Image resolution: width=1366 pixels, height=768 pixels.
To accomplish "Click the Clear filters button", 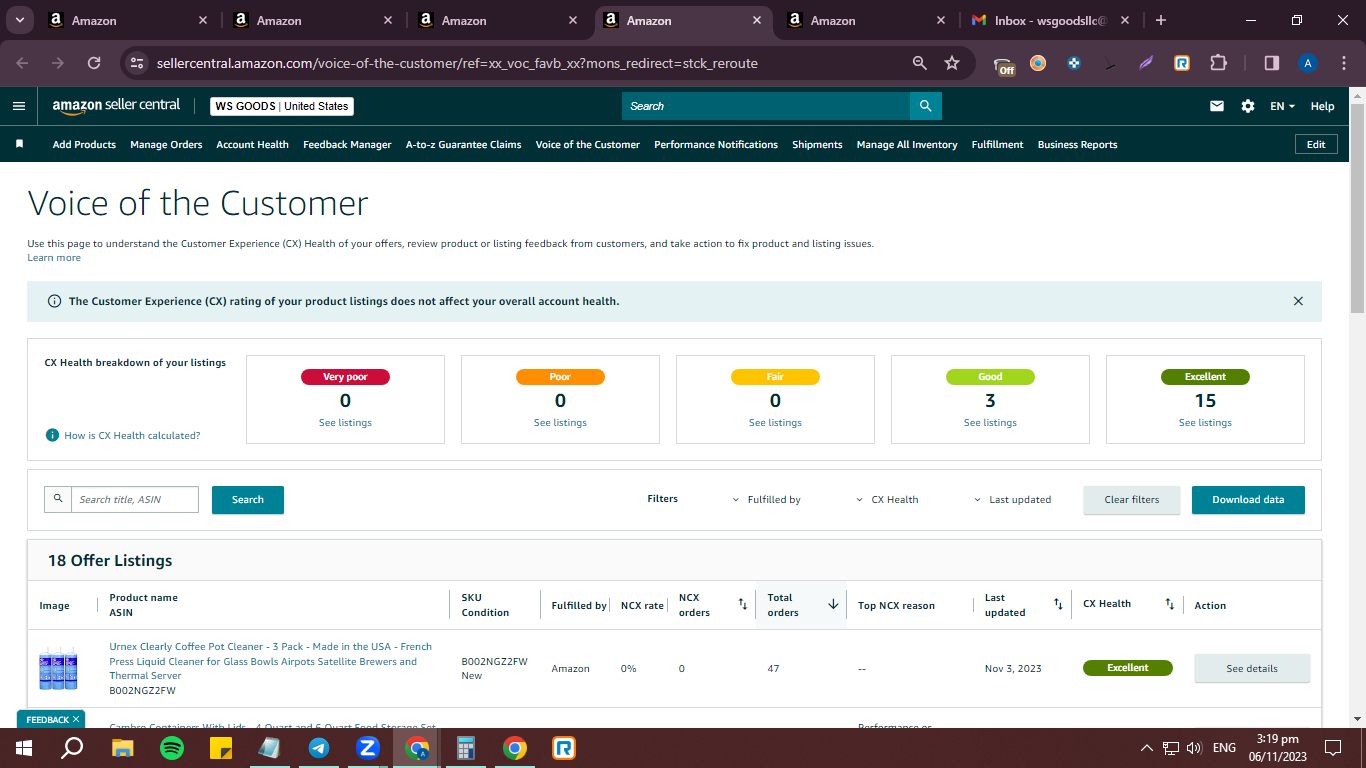I will click(1132, 500).
